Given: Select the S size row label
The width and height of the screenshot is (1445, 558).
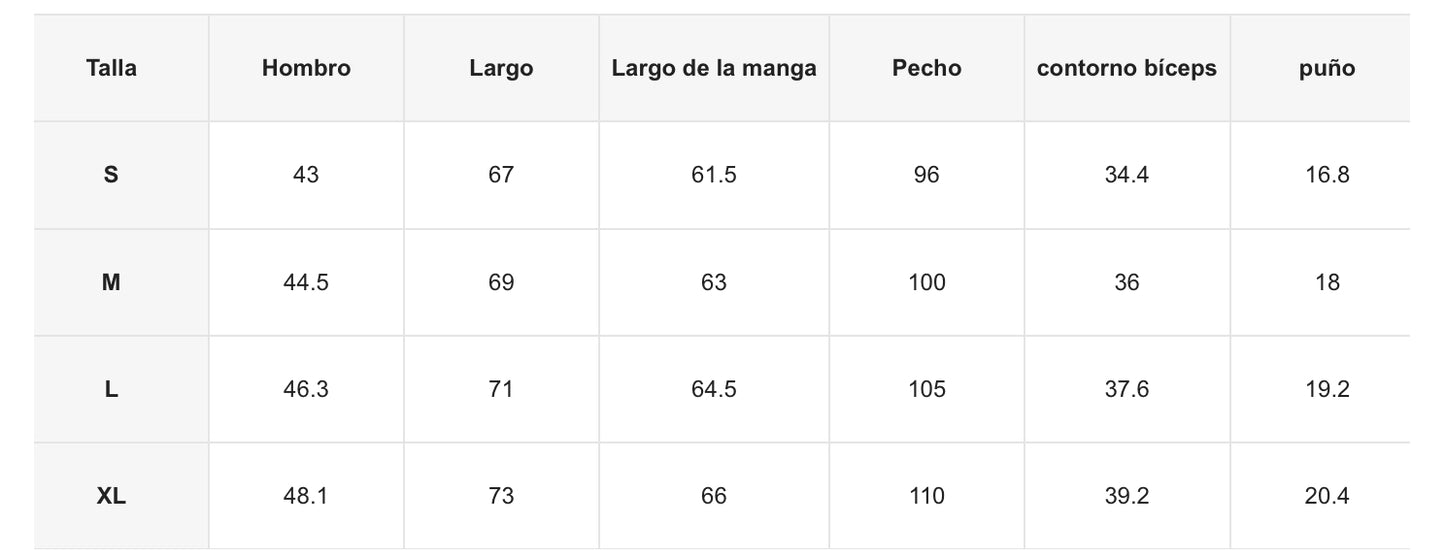Looking at the screenshot, I should (x=111, y=175).
